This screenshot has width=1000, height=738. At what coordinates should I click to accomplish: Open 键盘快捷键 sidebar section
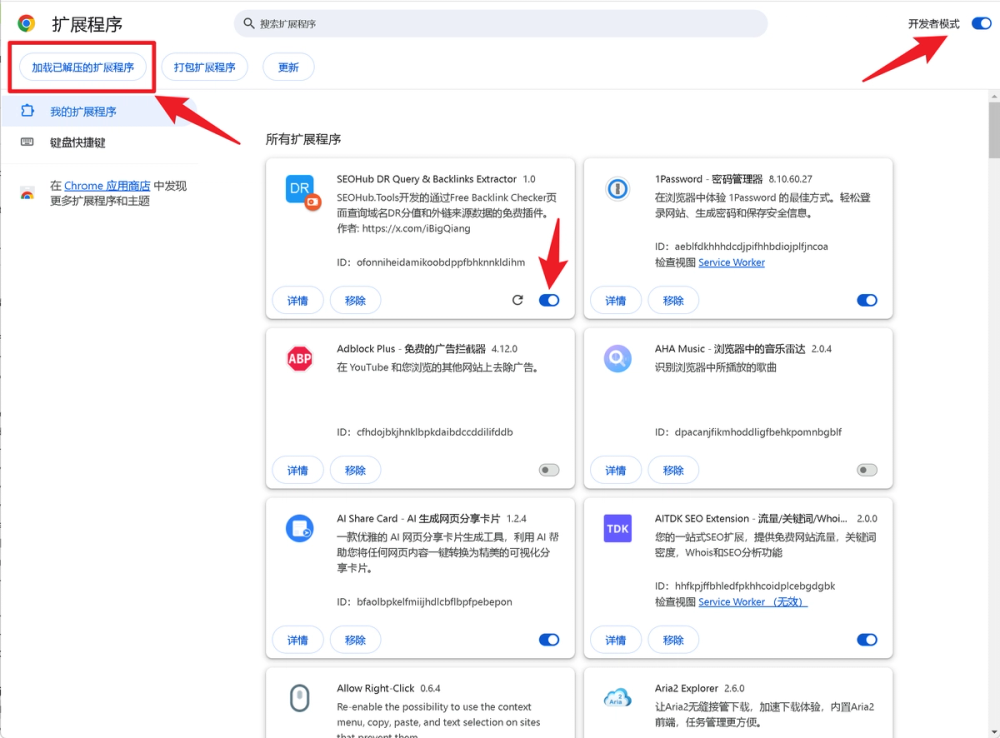click(99, 142)
